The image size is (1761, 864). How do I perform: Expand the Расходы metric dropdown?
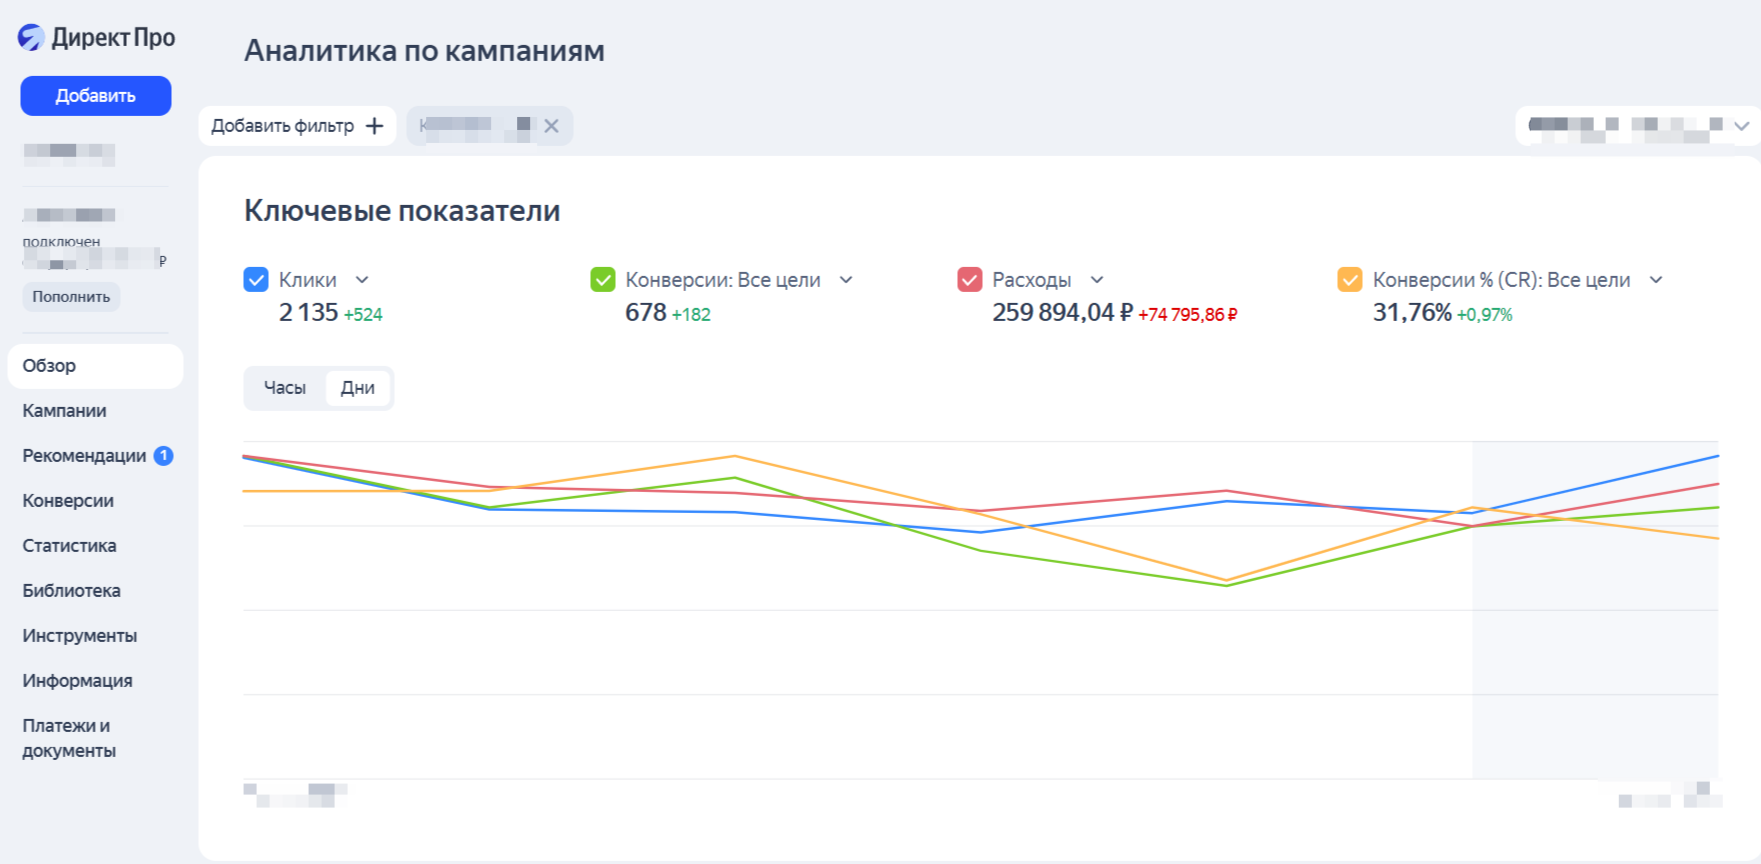(x=1097, y=280)
